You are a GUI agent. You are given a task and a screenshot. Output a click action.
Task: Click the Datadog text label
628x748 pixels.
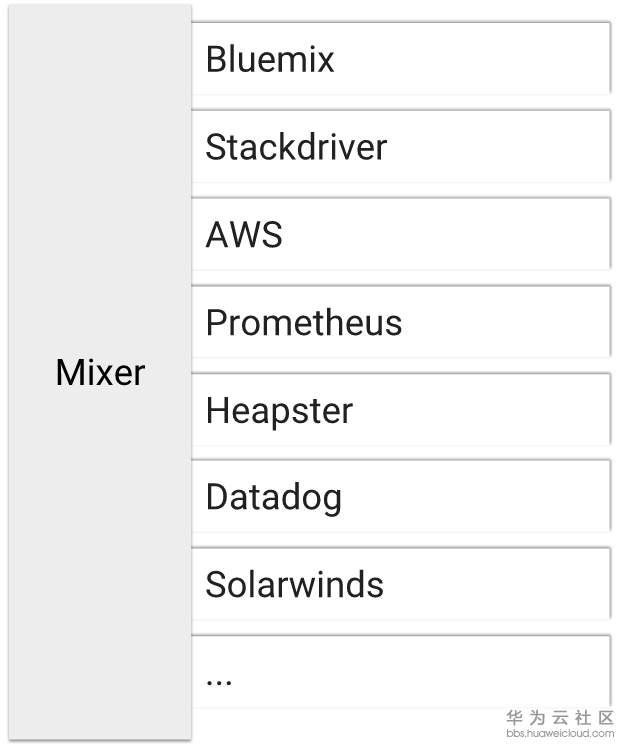coord(274,498)
